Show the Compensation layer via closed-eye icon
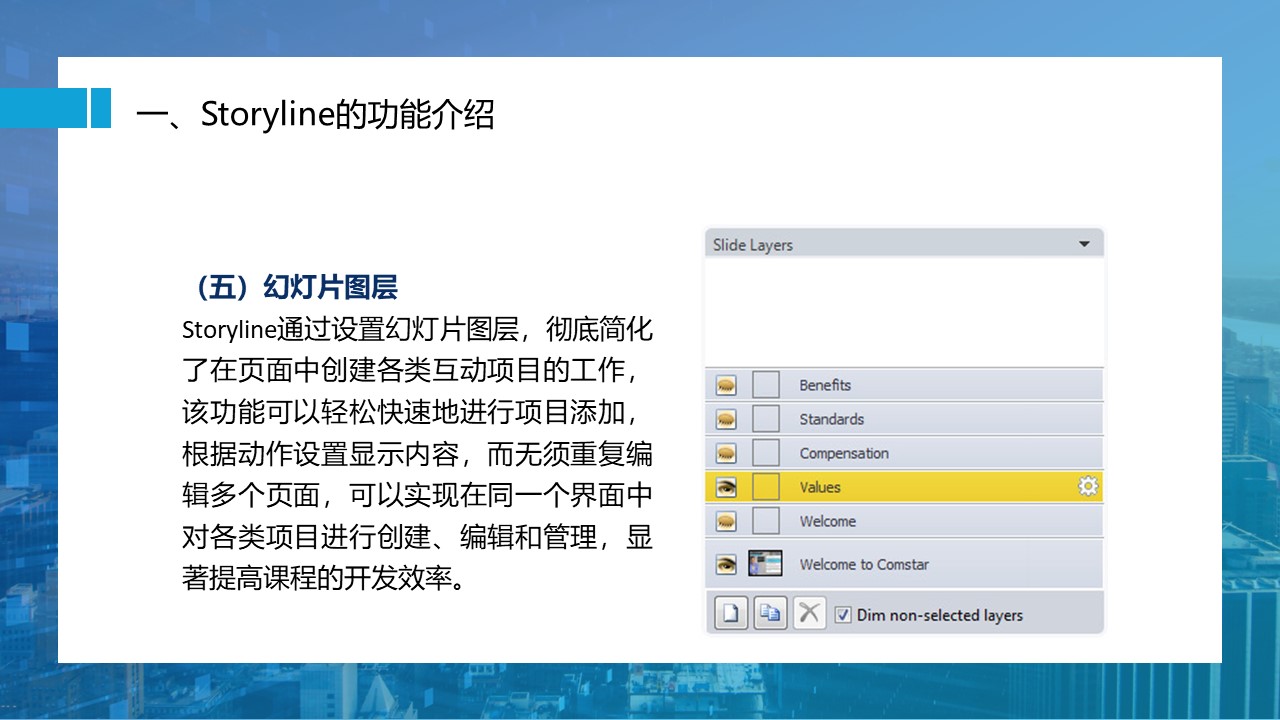 (x=727, y=453)
